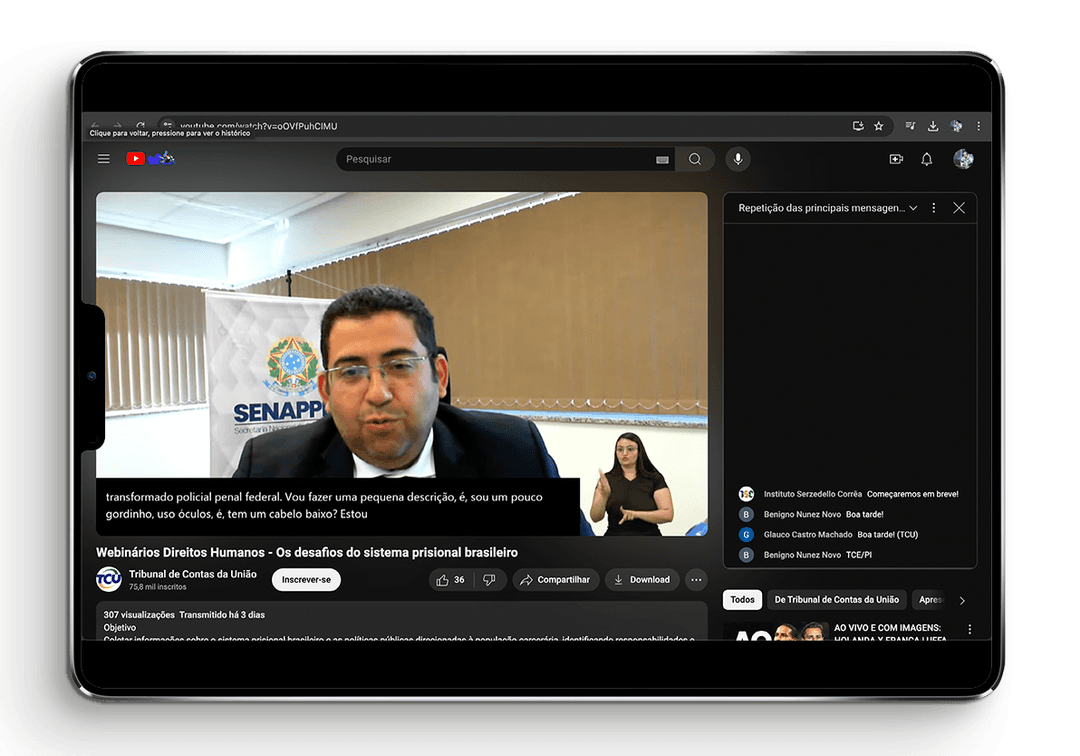This screenshot has height=756, width=1080.
Task: Subscribe via the Inscrever-se button
Action: pyautogui.click(x=306, y=580)
